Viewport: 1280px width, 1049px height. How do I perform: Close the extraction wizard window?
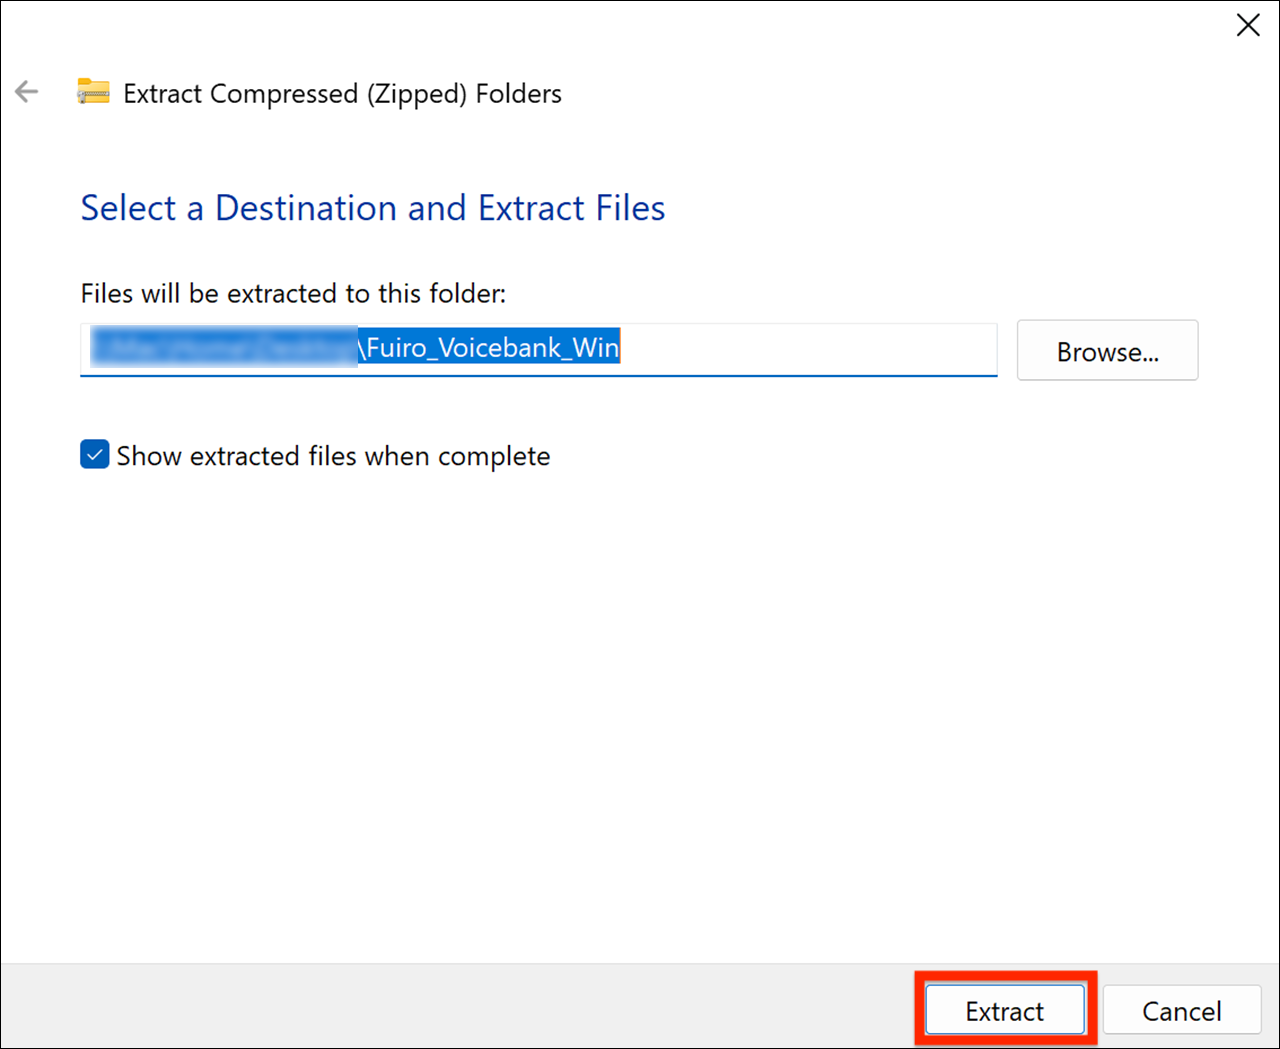pyautogui.click(x=1248, y=25)
